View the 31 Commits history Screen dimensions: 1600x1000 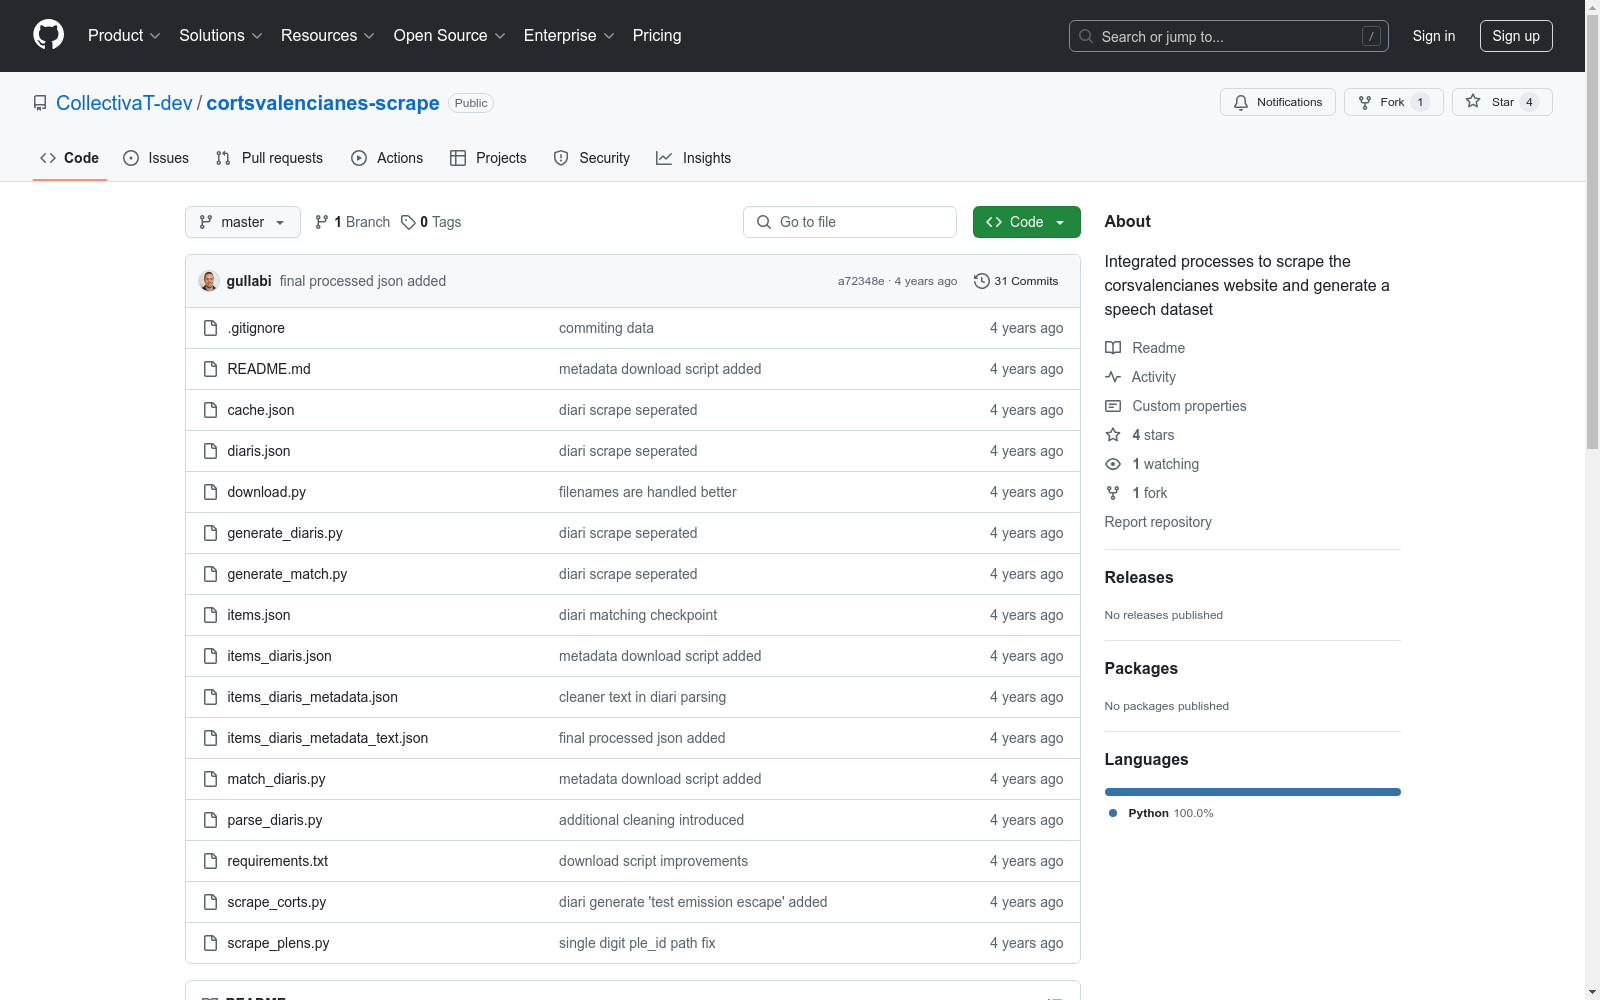click(x=1016, y=281)
